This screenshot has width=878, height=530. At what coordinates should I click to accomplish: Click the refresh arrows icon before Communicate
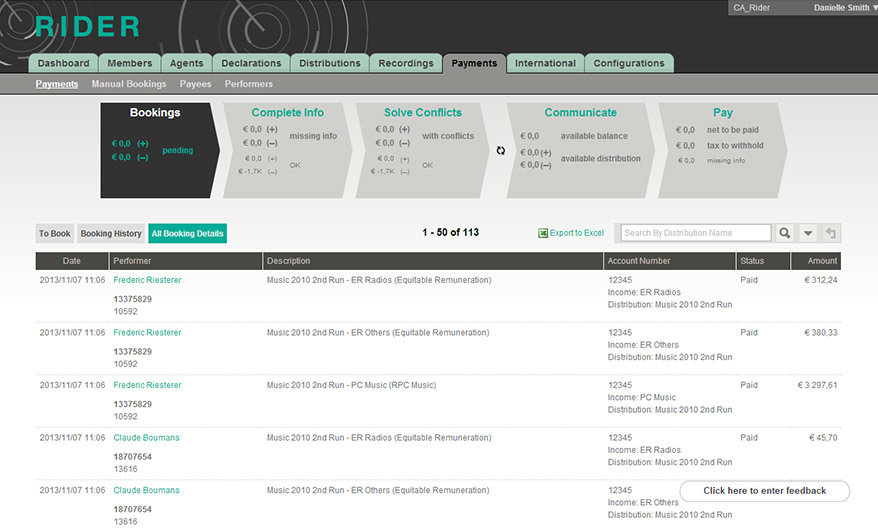pos(501,151)
